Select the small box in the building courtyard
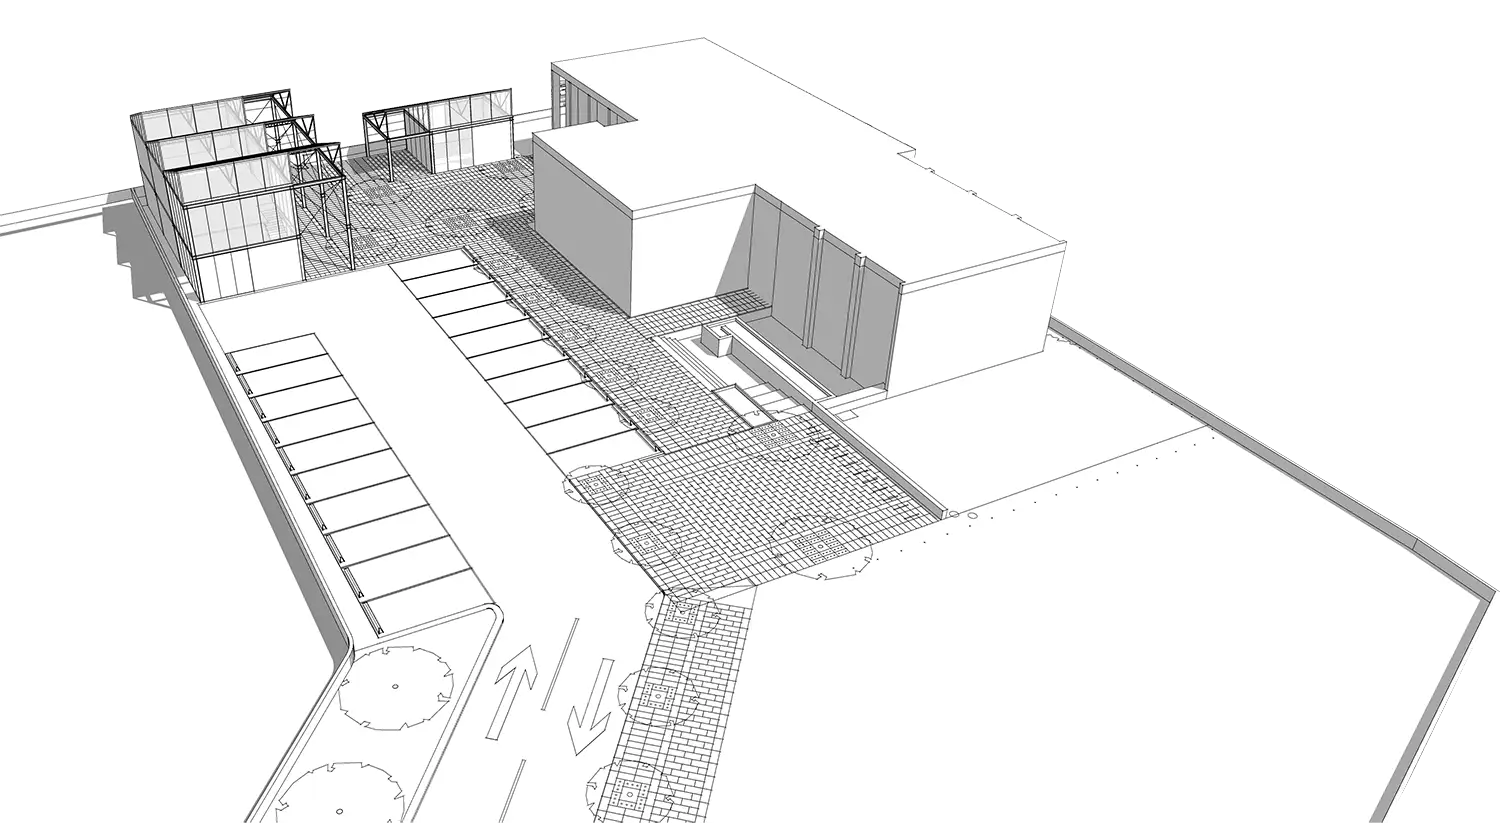 point(718,338)
